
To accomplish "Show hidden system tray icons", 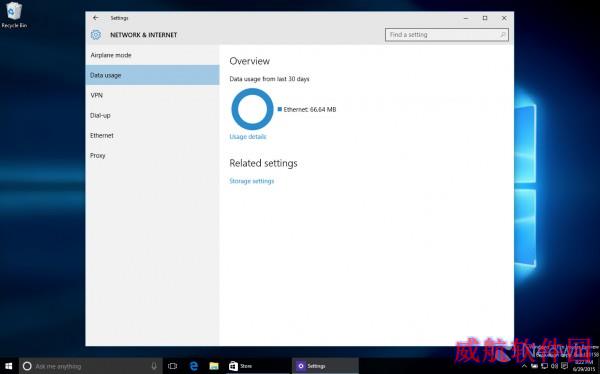I will [x=524, y=366].
